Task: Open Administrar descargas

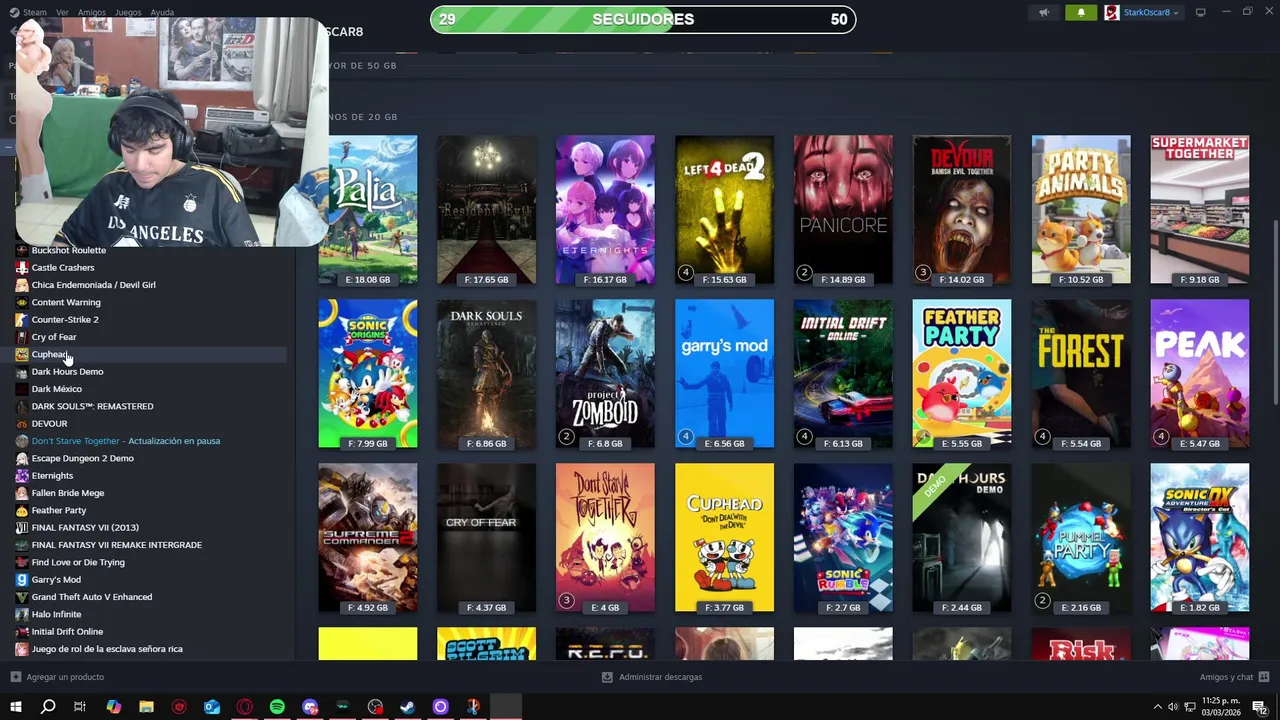Action: pyautogui.click(x=660, y=677)
